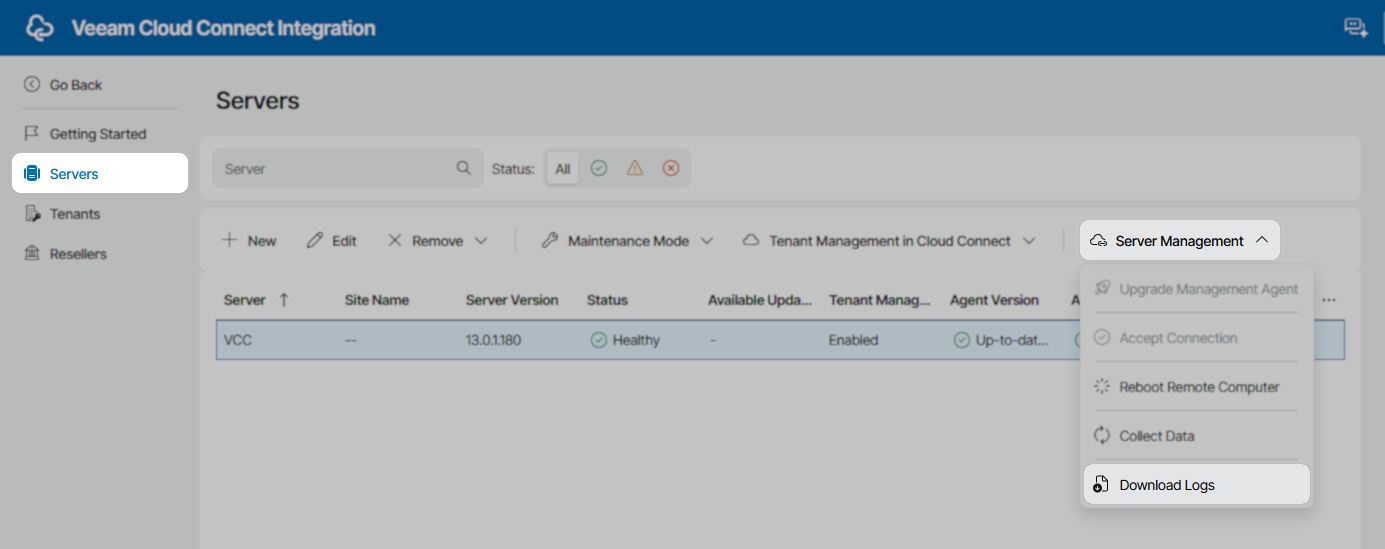Click the Enabled tenant management cell
Viewport: 1385px width, 549px height.
click(853, 340)
